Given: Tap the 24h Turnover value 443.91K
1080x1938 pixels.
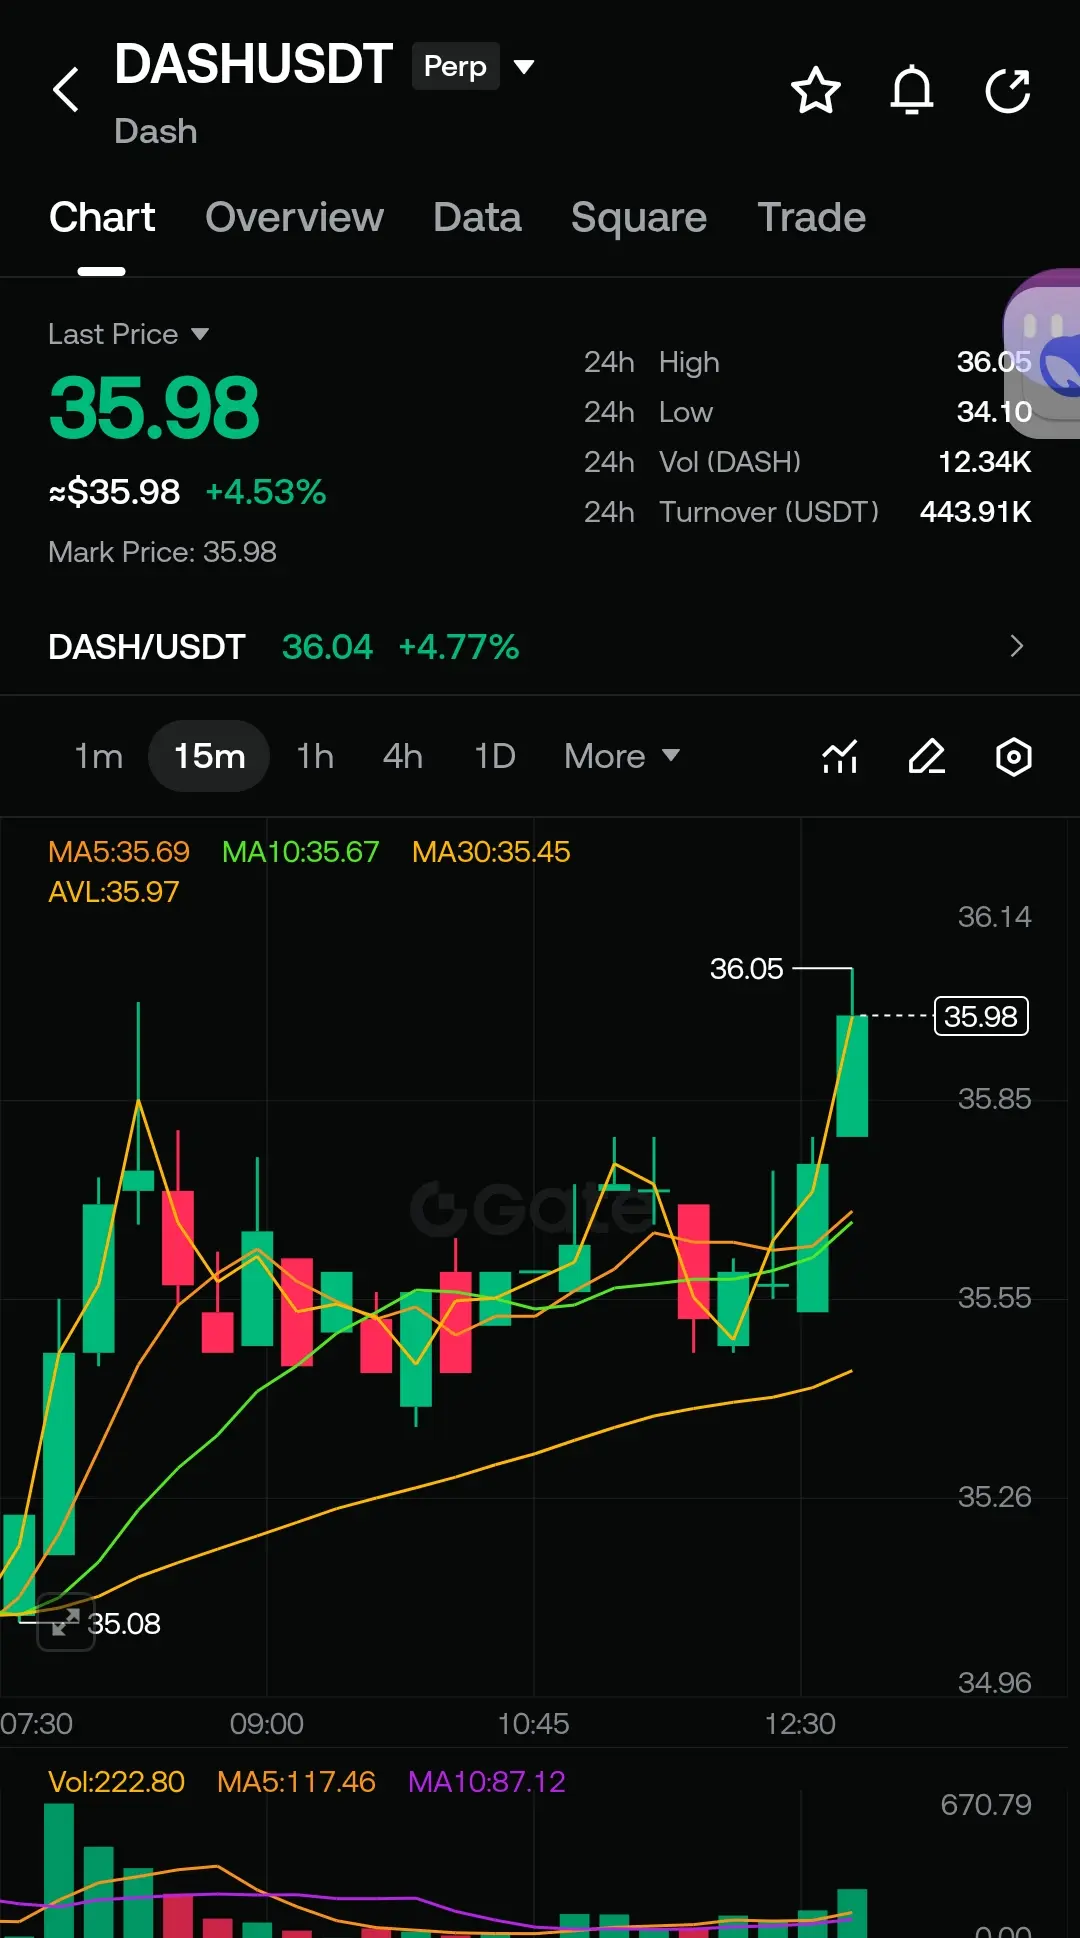Looking at the screenshot, I should tap(975, 512).
